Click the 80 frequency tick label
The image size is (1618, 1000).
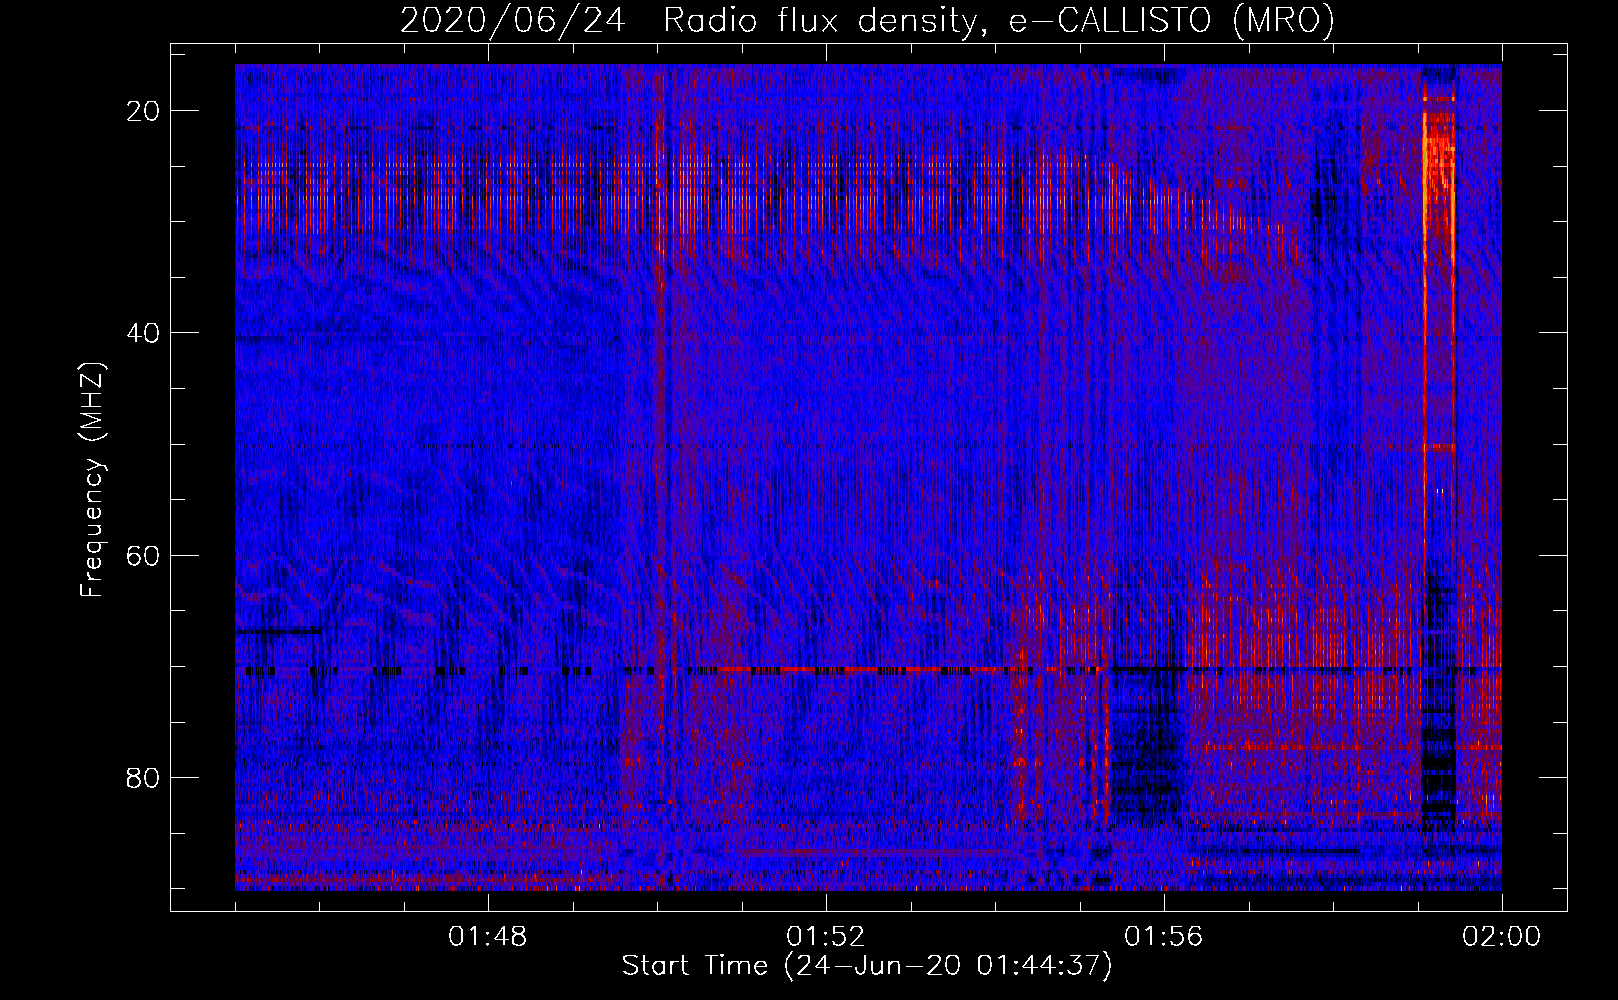click(x=143, y=777)
